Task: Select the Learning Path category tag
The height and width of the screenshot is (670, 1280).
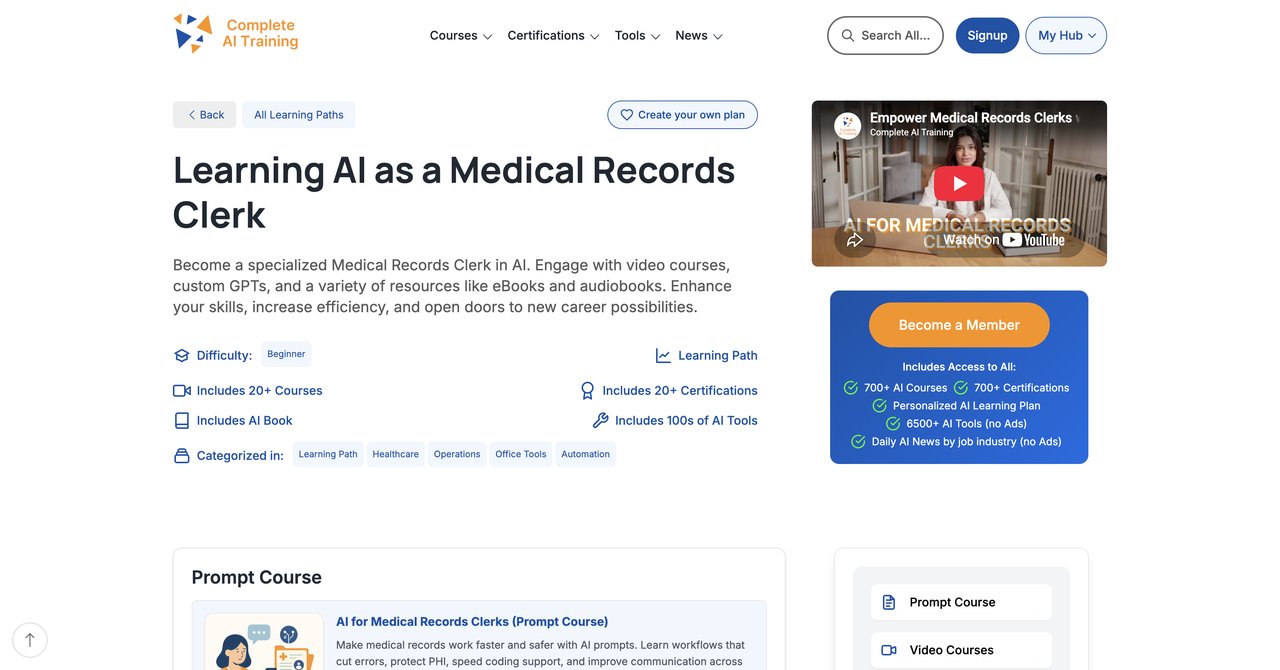Action: tap(328, 454)
